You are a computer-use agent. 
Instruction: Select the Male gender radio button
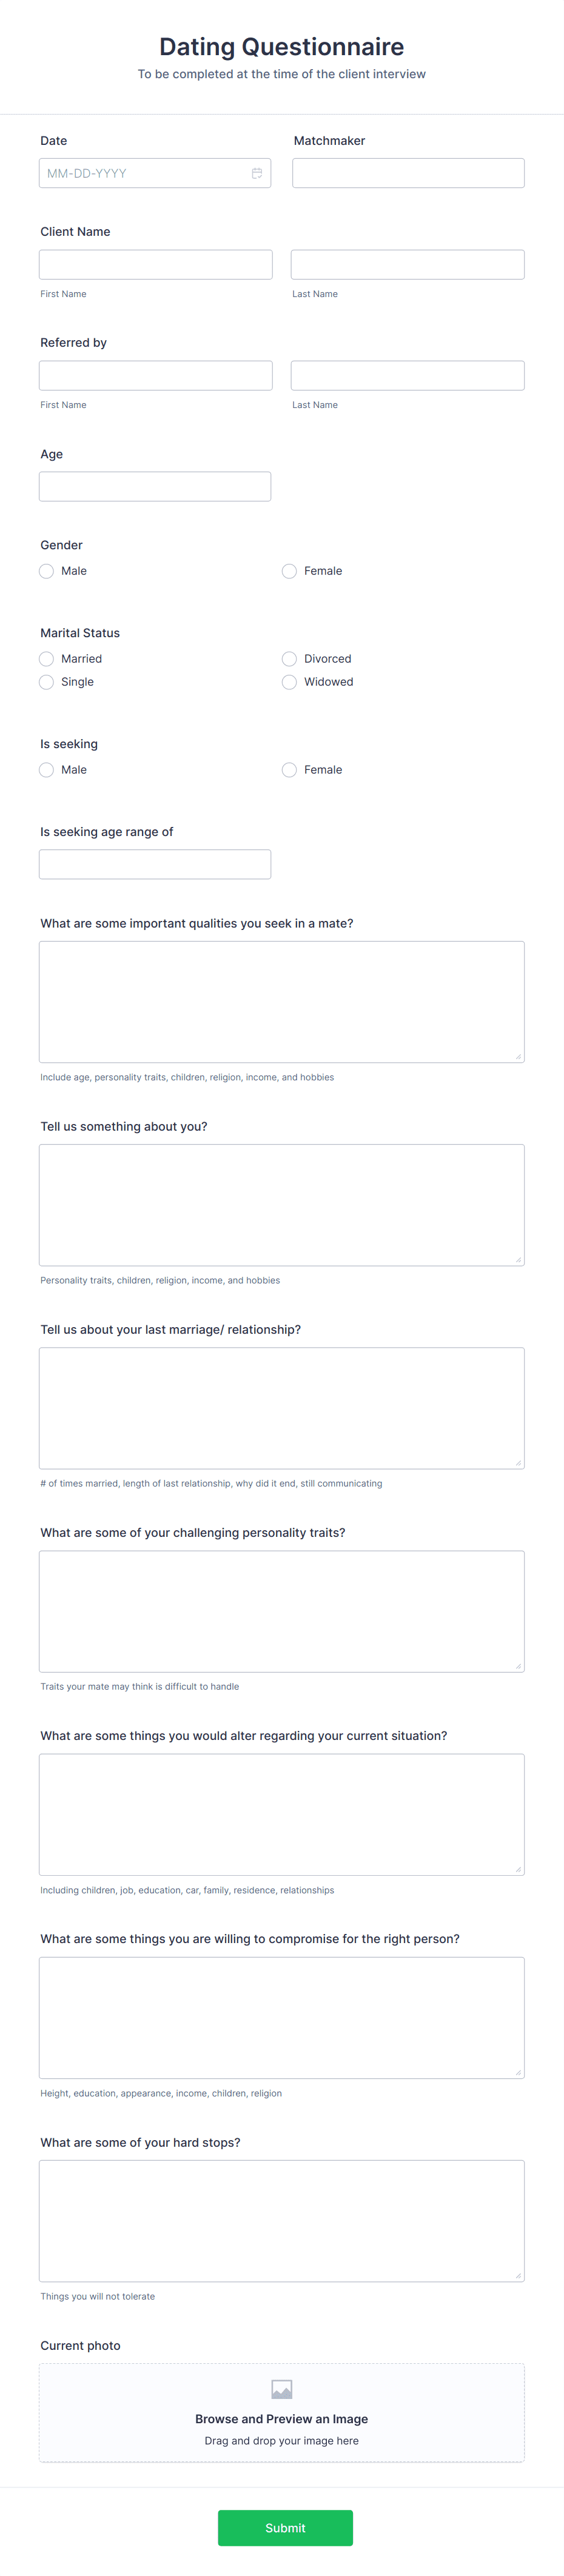point(46,571)
